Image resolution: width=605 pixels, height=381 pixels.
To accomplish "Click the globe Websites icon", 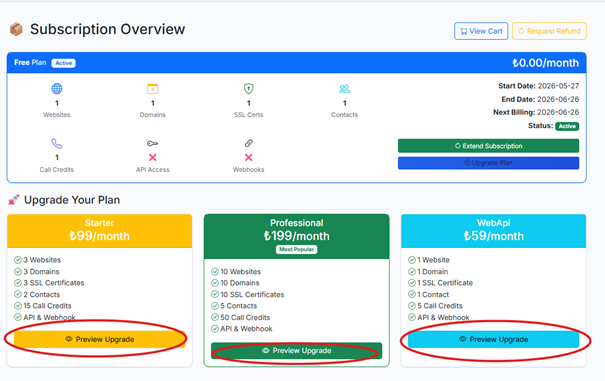I will point(57,89).
